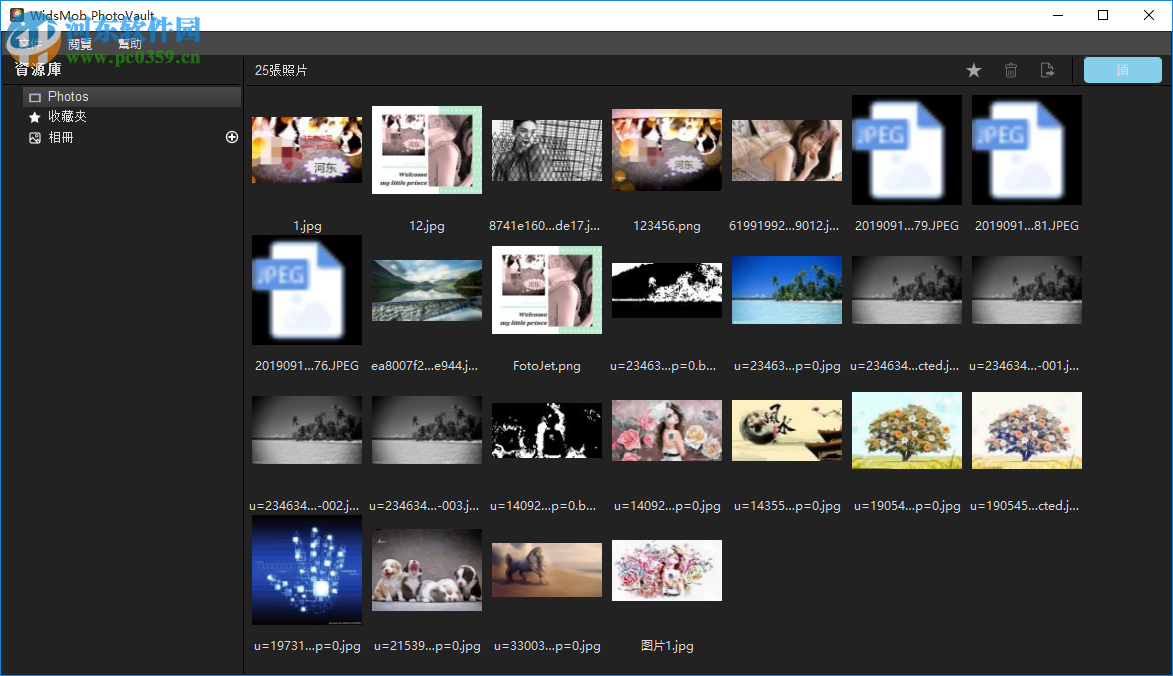Click the star favorite icon in toolbar
1173x676 pixels.
(973, 70)
